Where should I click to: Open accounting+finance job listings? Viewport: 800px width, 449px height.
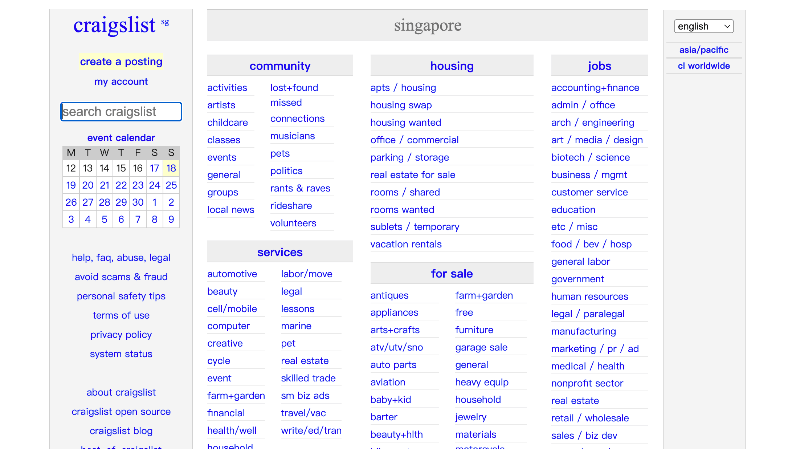point(595,88)
